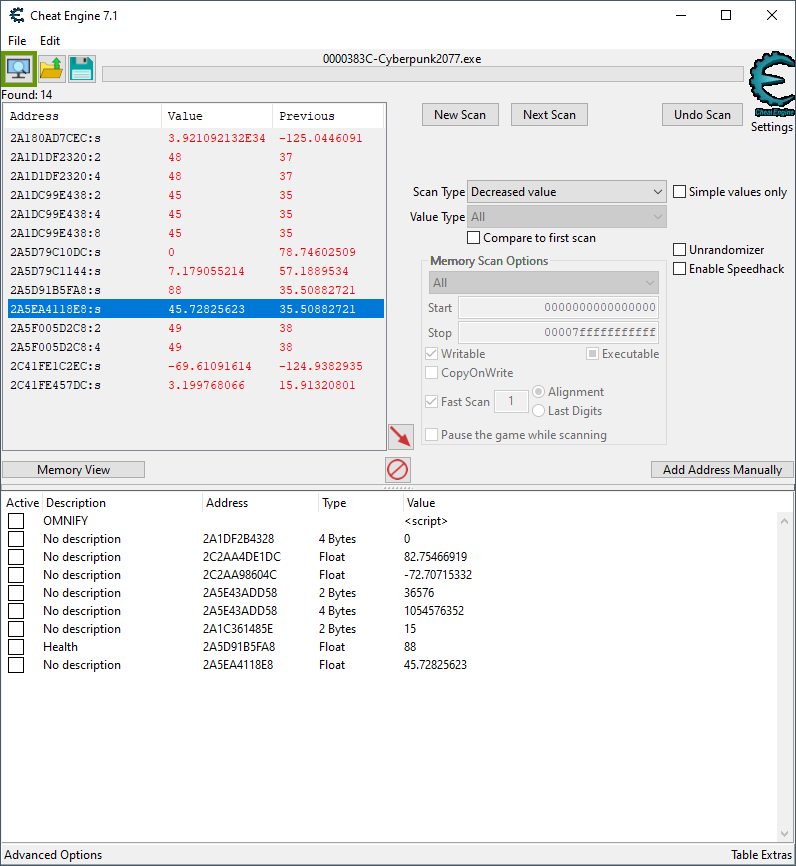This screenshot has width=796, height=866.
Task: Select address 2A5D91B5FA8:s in the results list
Action: 56,291
